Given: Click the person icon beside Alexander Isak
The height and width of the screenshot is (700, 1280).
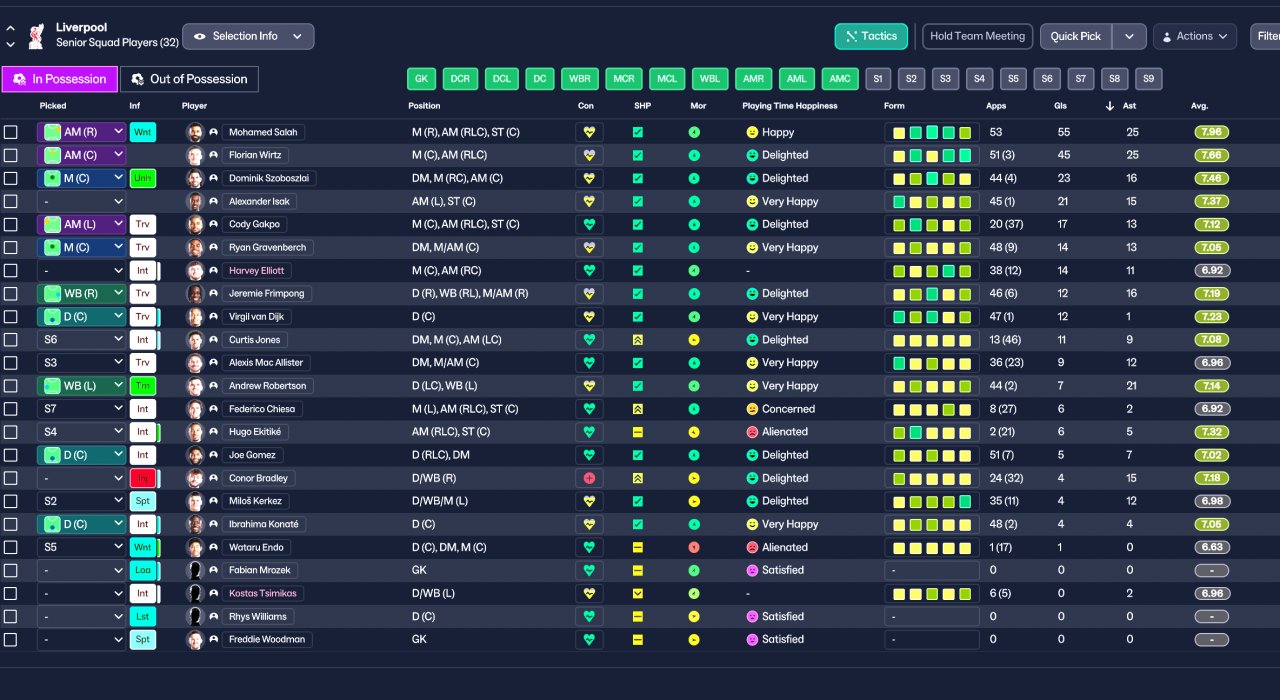Looking at the screenshot, I should pyautogui.click(x=213, y=201).
